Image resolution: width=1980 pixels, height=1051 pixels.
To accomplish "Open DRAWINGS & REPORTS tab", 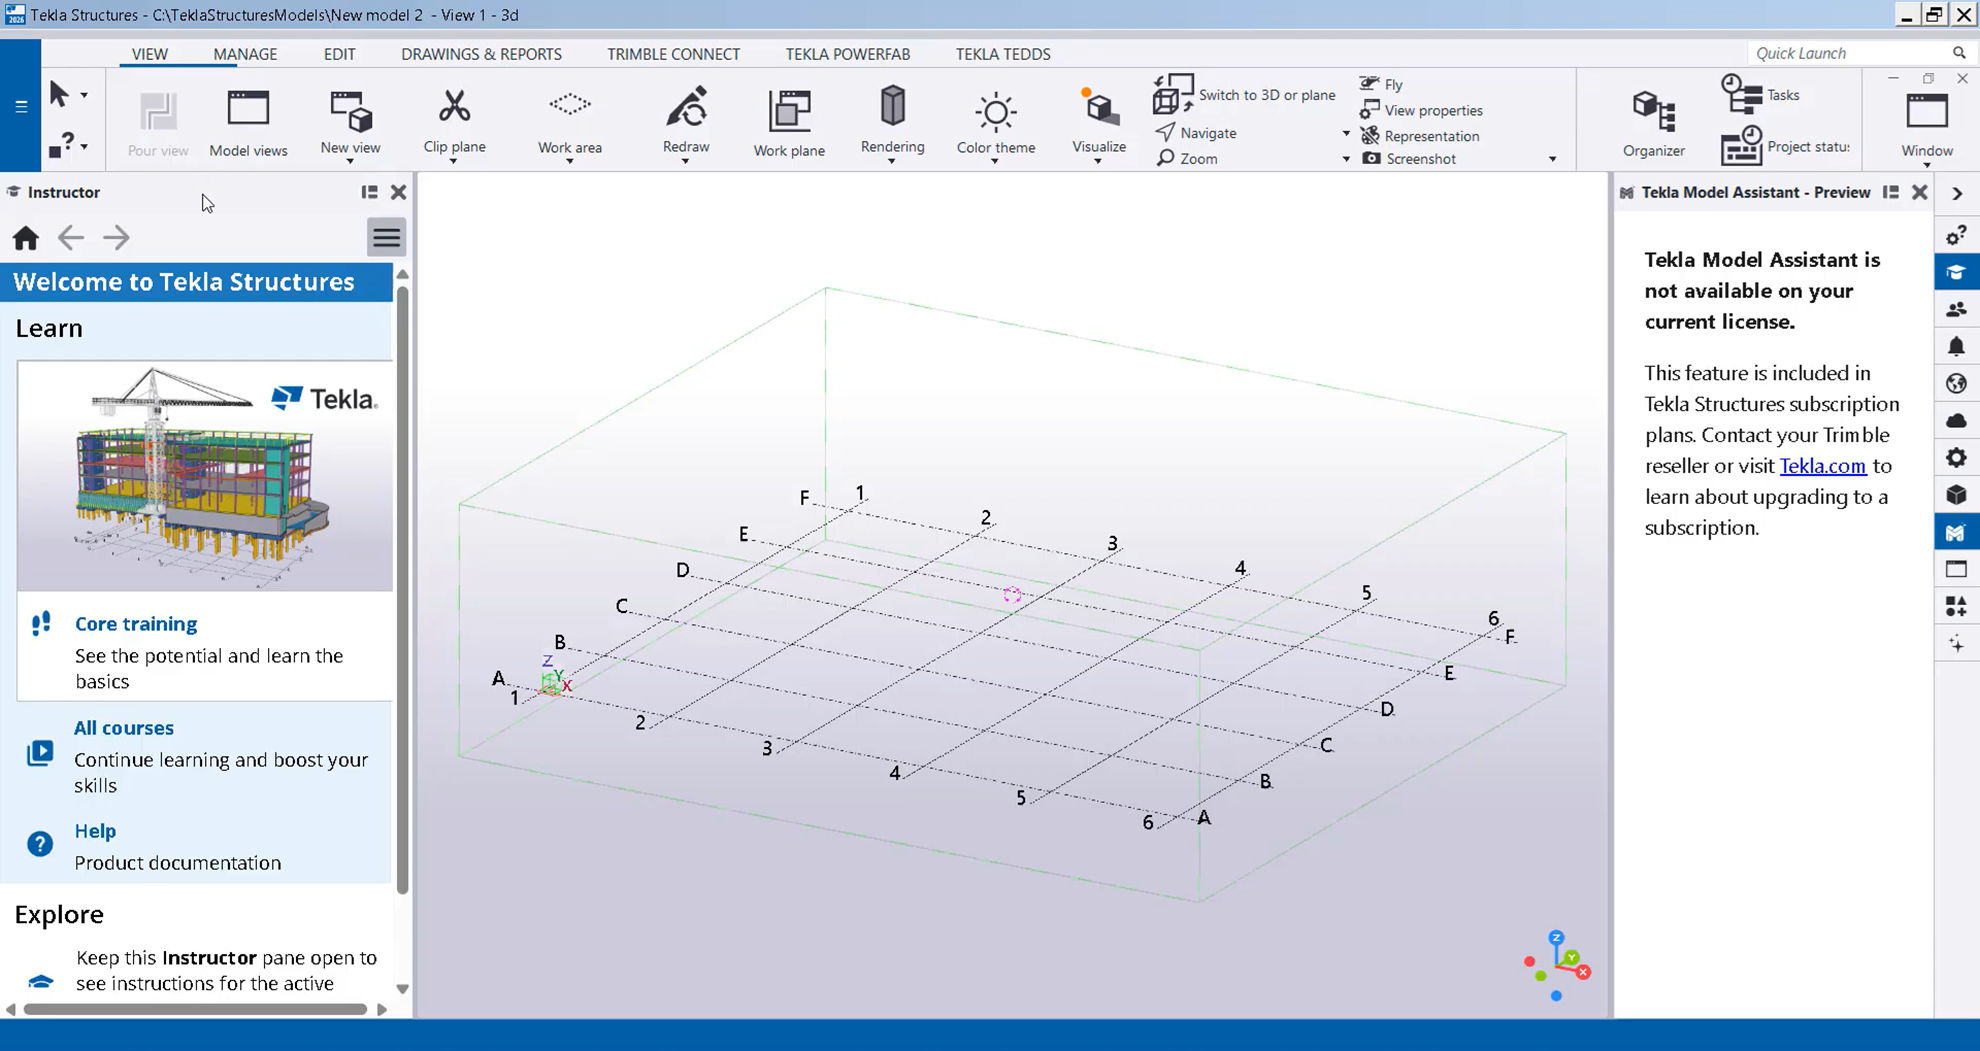I will [481, 54].
